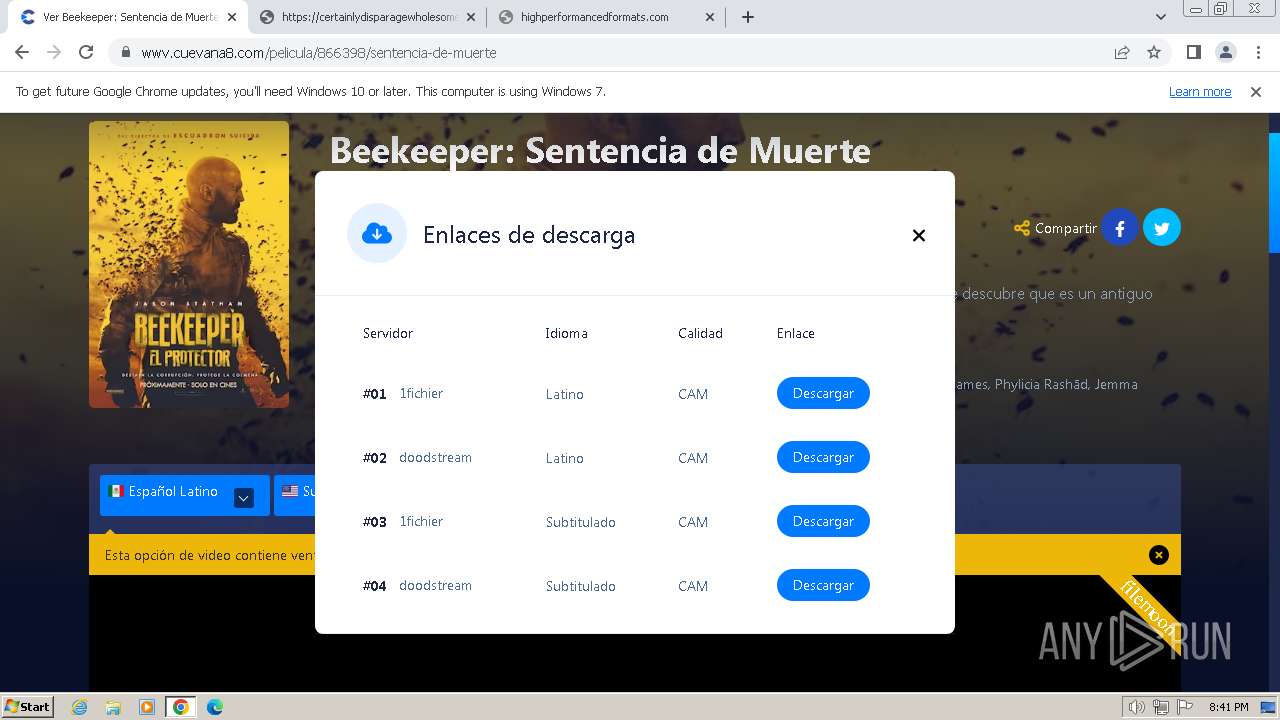This screenshot has width=1280, height=720.
Task: Open Windows Media Player from taskbar
Action: pyautogui.click(x=147, y=707)
